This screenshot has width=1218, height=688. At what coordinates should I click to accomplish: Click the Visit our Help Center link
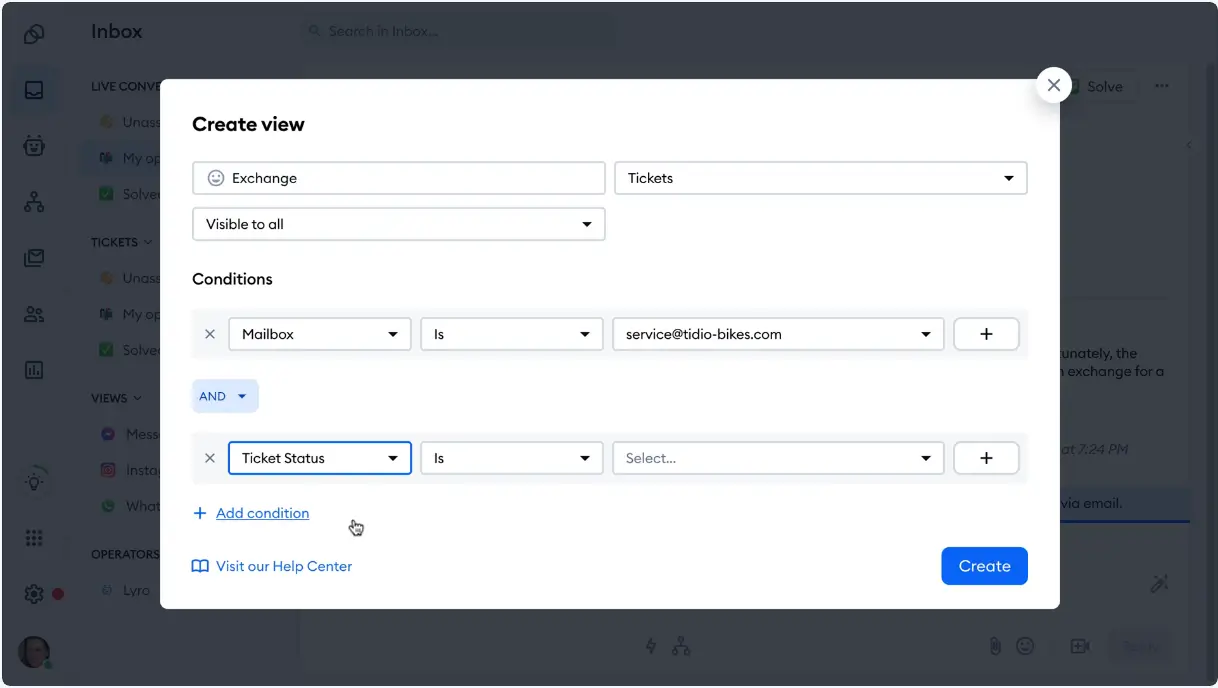tap(284, 566)
